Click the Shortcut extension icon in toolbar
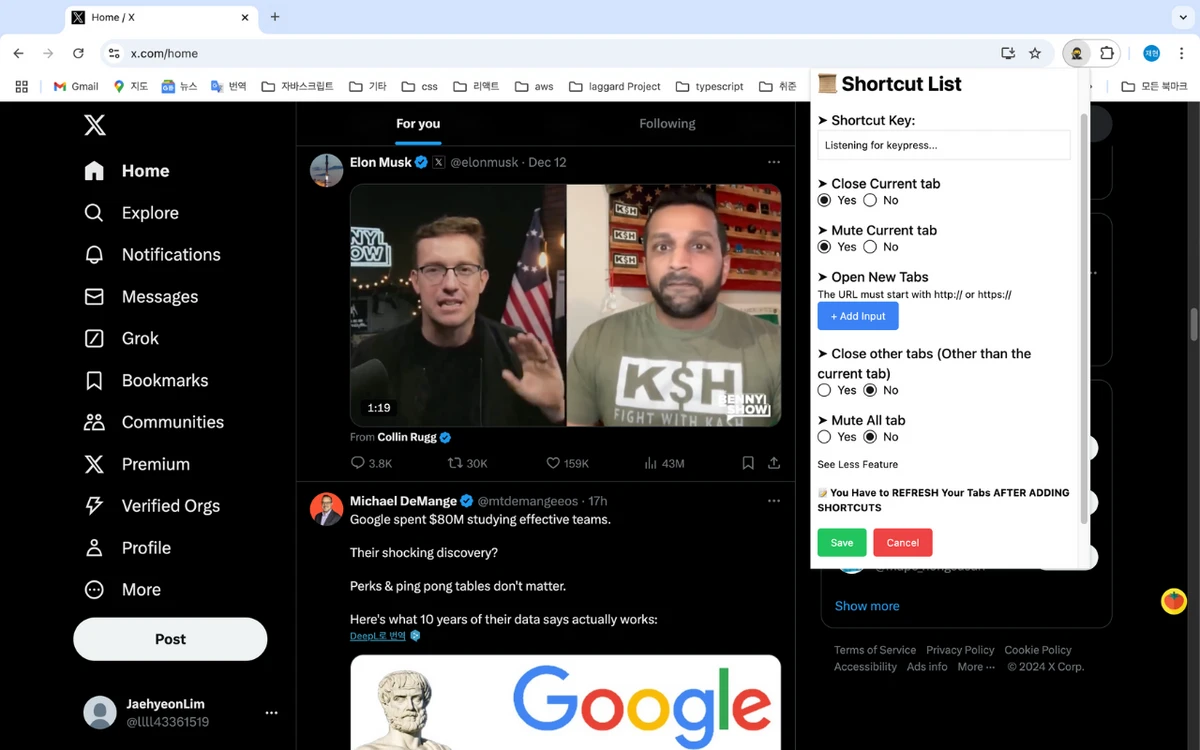The height and width of the screenshot is (750, 1200). click(x=1076, y=53)
